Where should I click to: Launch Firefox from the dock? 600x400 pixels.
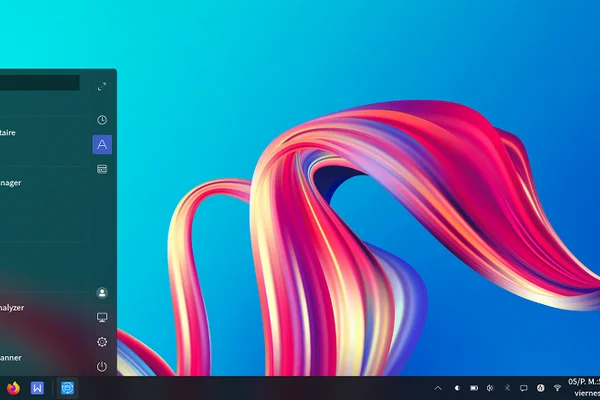13,388
